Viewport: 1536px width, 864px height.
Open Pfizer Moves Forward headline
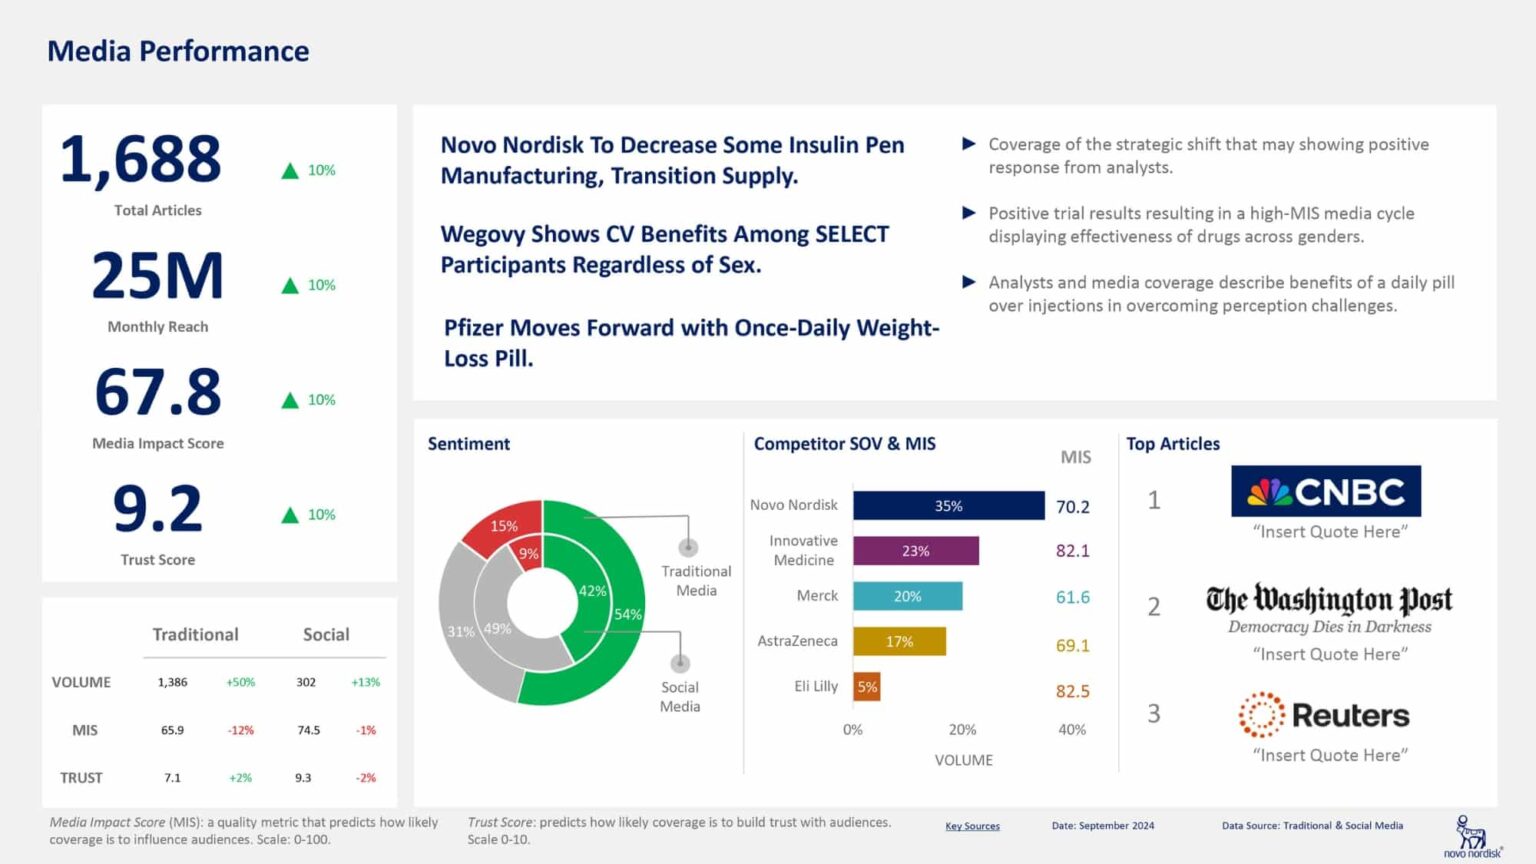click(x=690, y=343)
